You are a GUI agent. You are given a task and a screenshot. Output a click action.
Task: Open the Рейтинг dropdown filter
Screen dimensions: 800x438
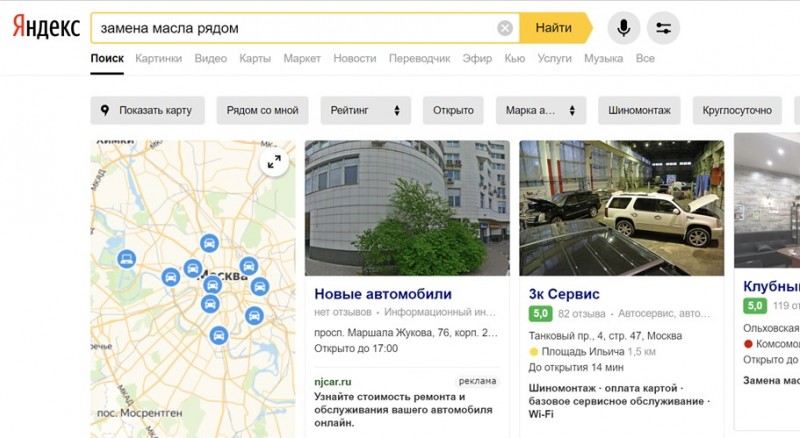click(x=365, y=110)
